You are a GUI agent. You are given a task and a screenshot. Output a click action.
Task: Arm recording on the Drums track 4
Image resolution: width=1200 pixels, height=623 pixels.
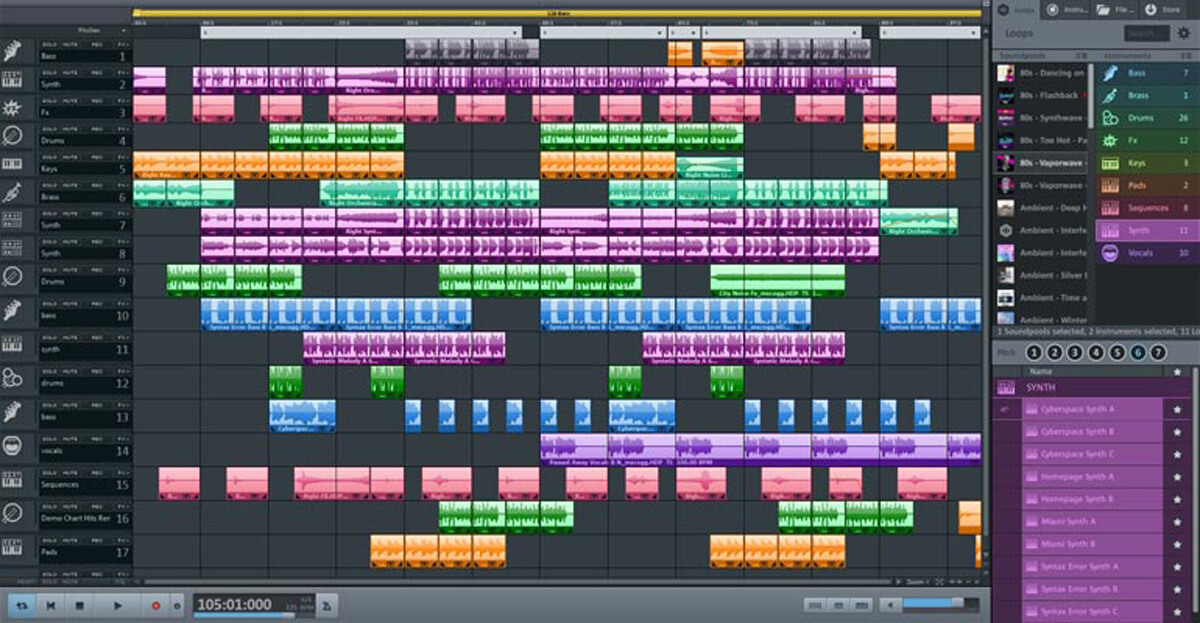click(95, 128)
